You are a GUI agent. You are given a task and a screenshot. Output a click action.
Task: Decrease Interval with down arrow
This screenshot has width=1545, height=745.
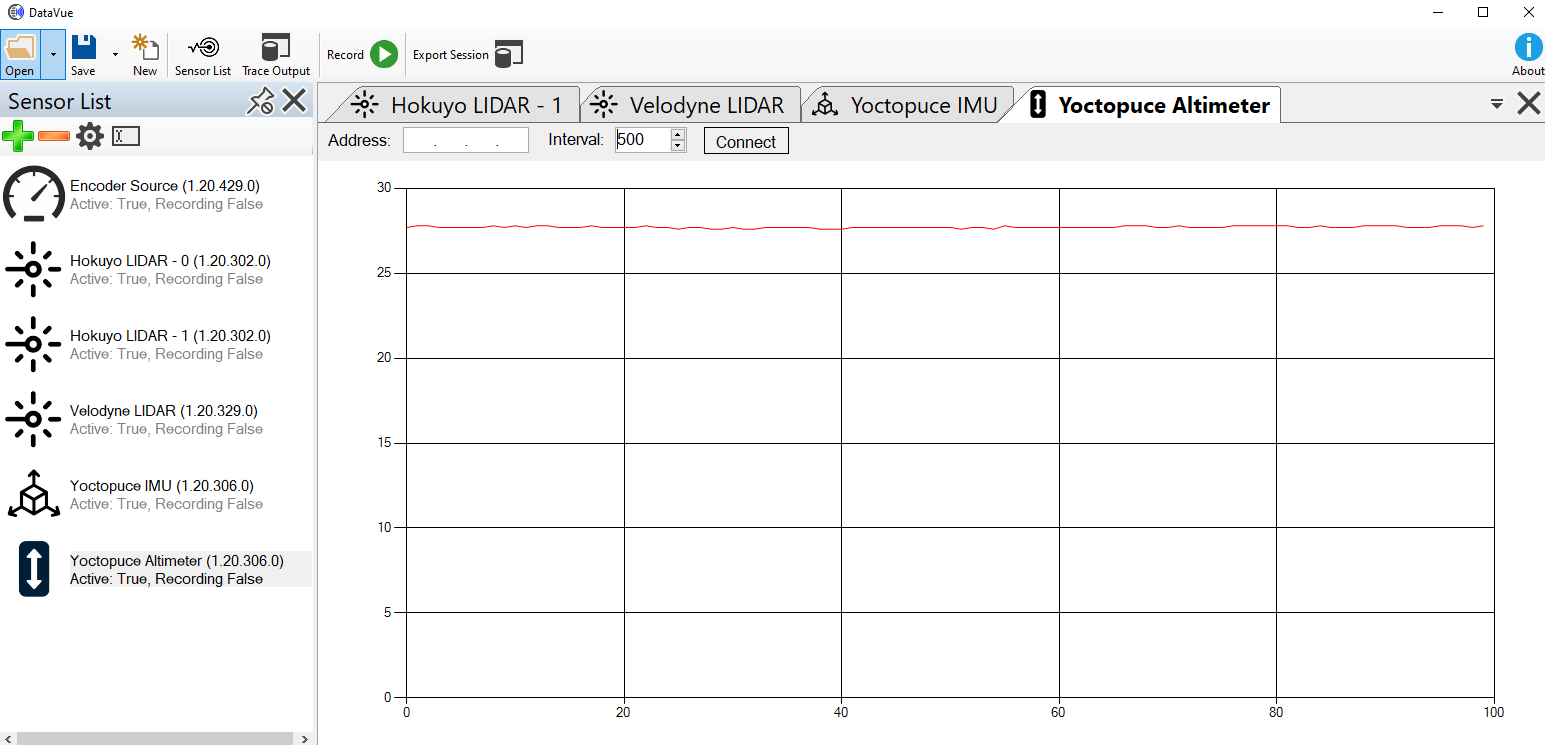(x=678, y=146)
